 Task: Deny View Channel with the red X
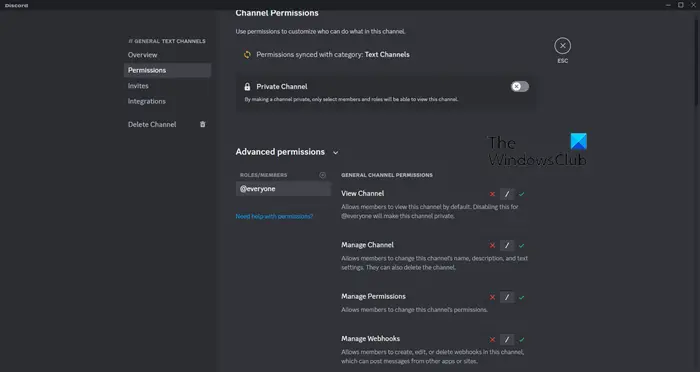[x=492, y=194]
